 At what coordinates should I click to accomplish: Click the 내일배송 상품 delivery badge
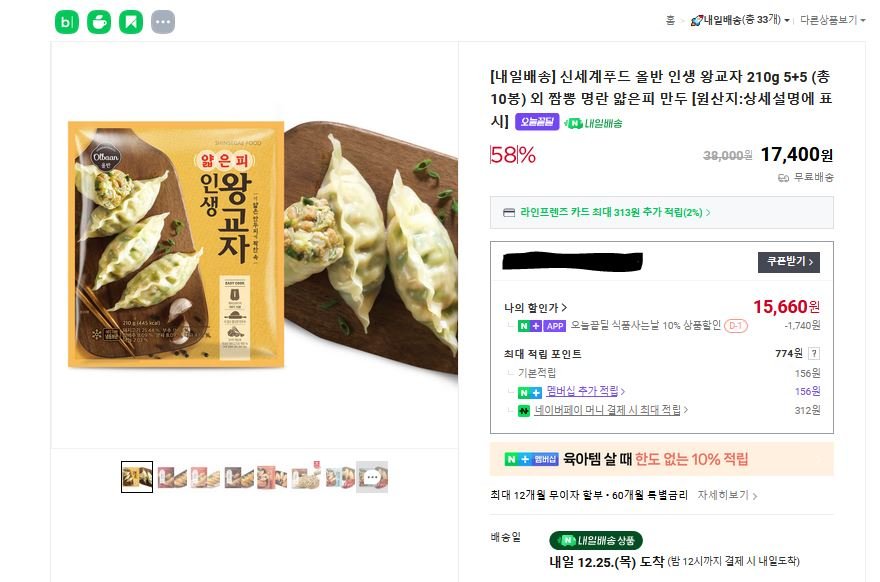[x=596, y=540]
